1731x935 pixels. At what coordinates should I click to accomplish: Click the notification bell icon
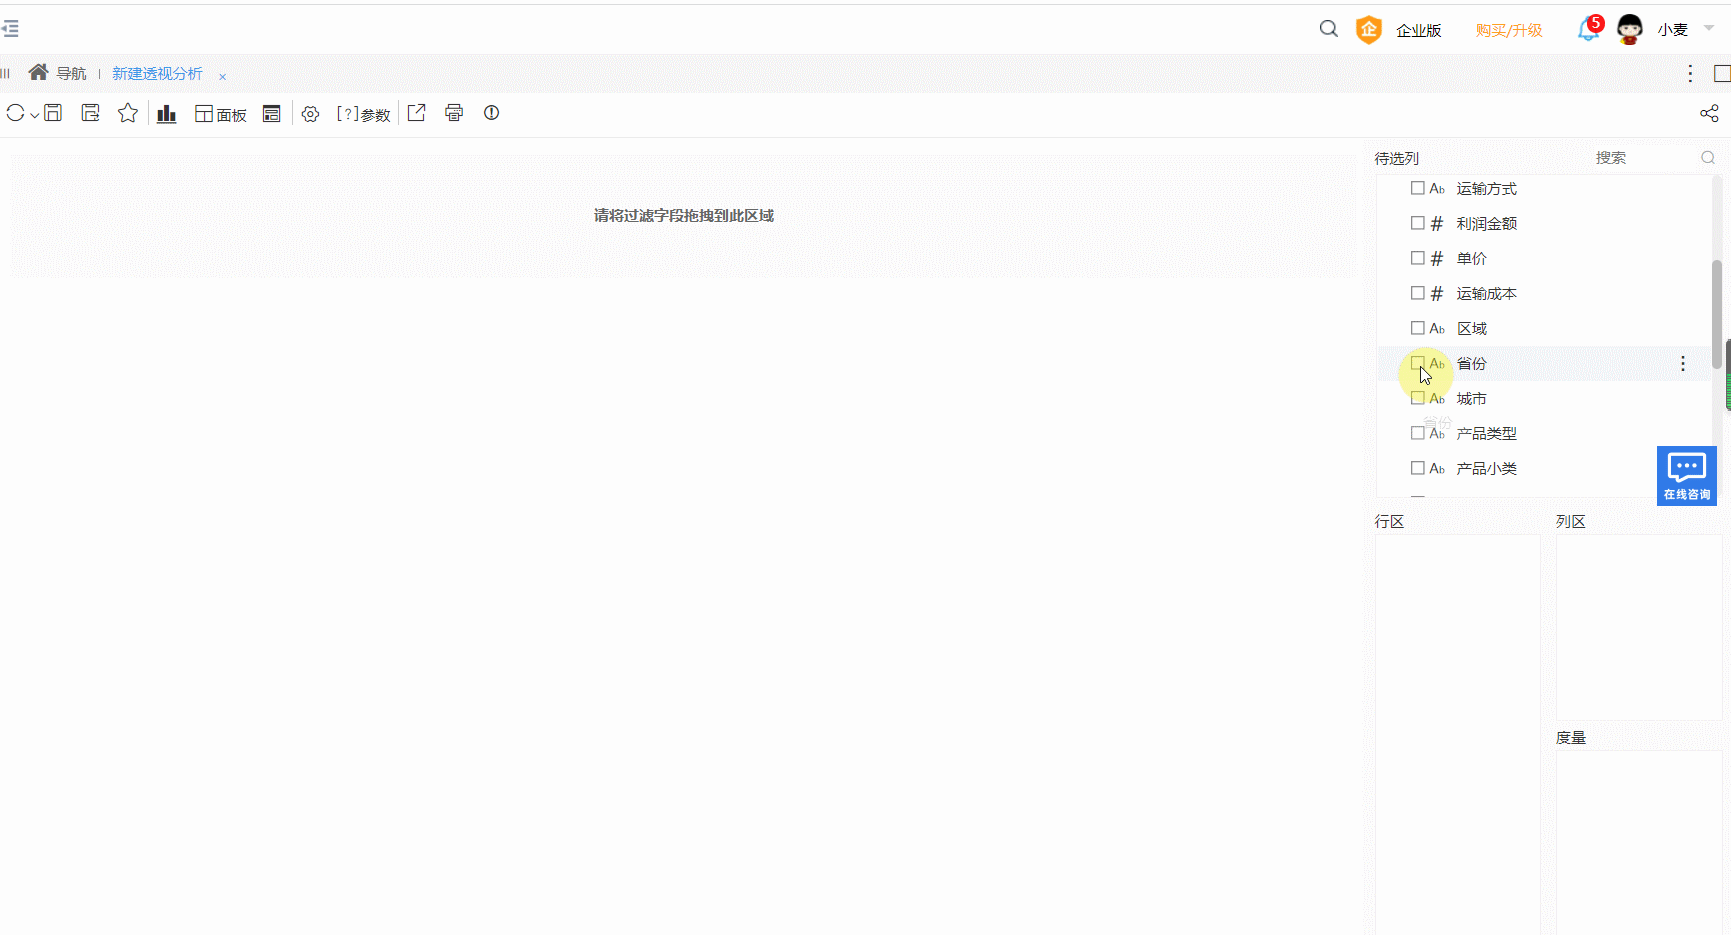tap(1588, 30)
